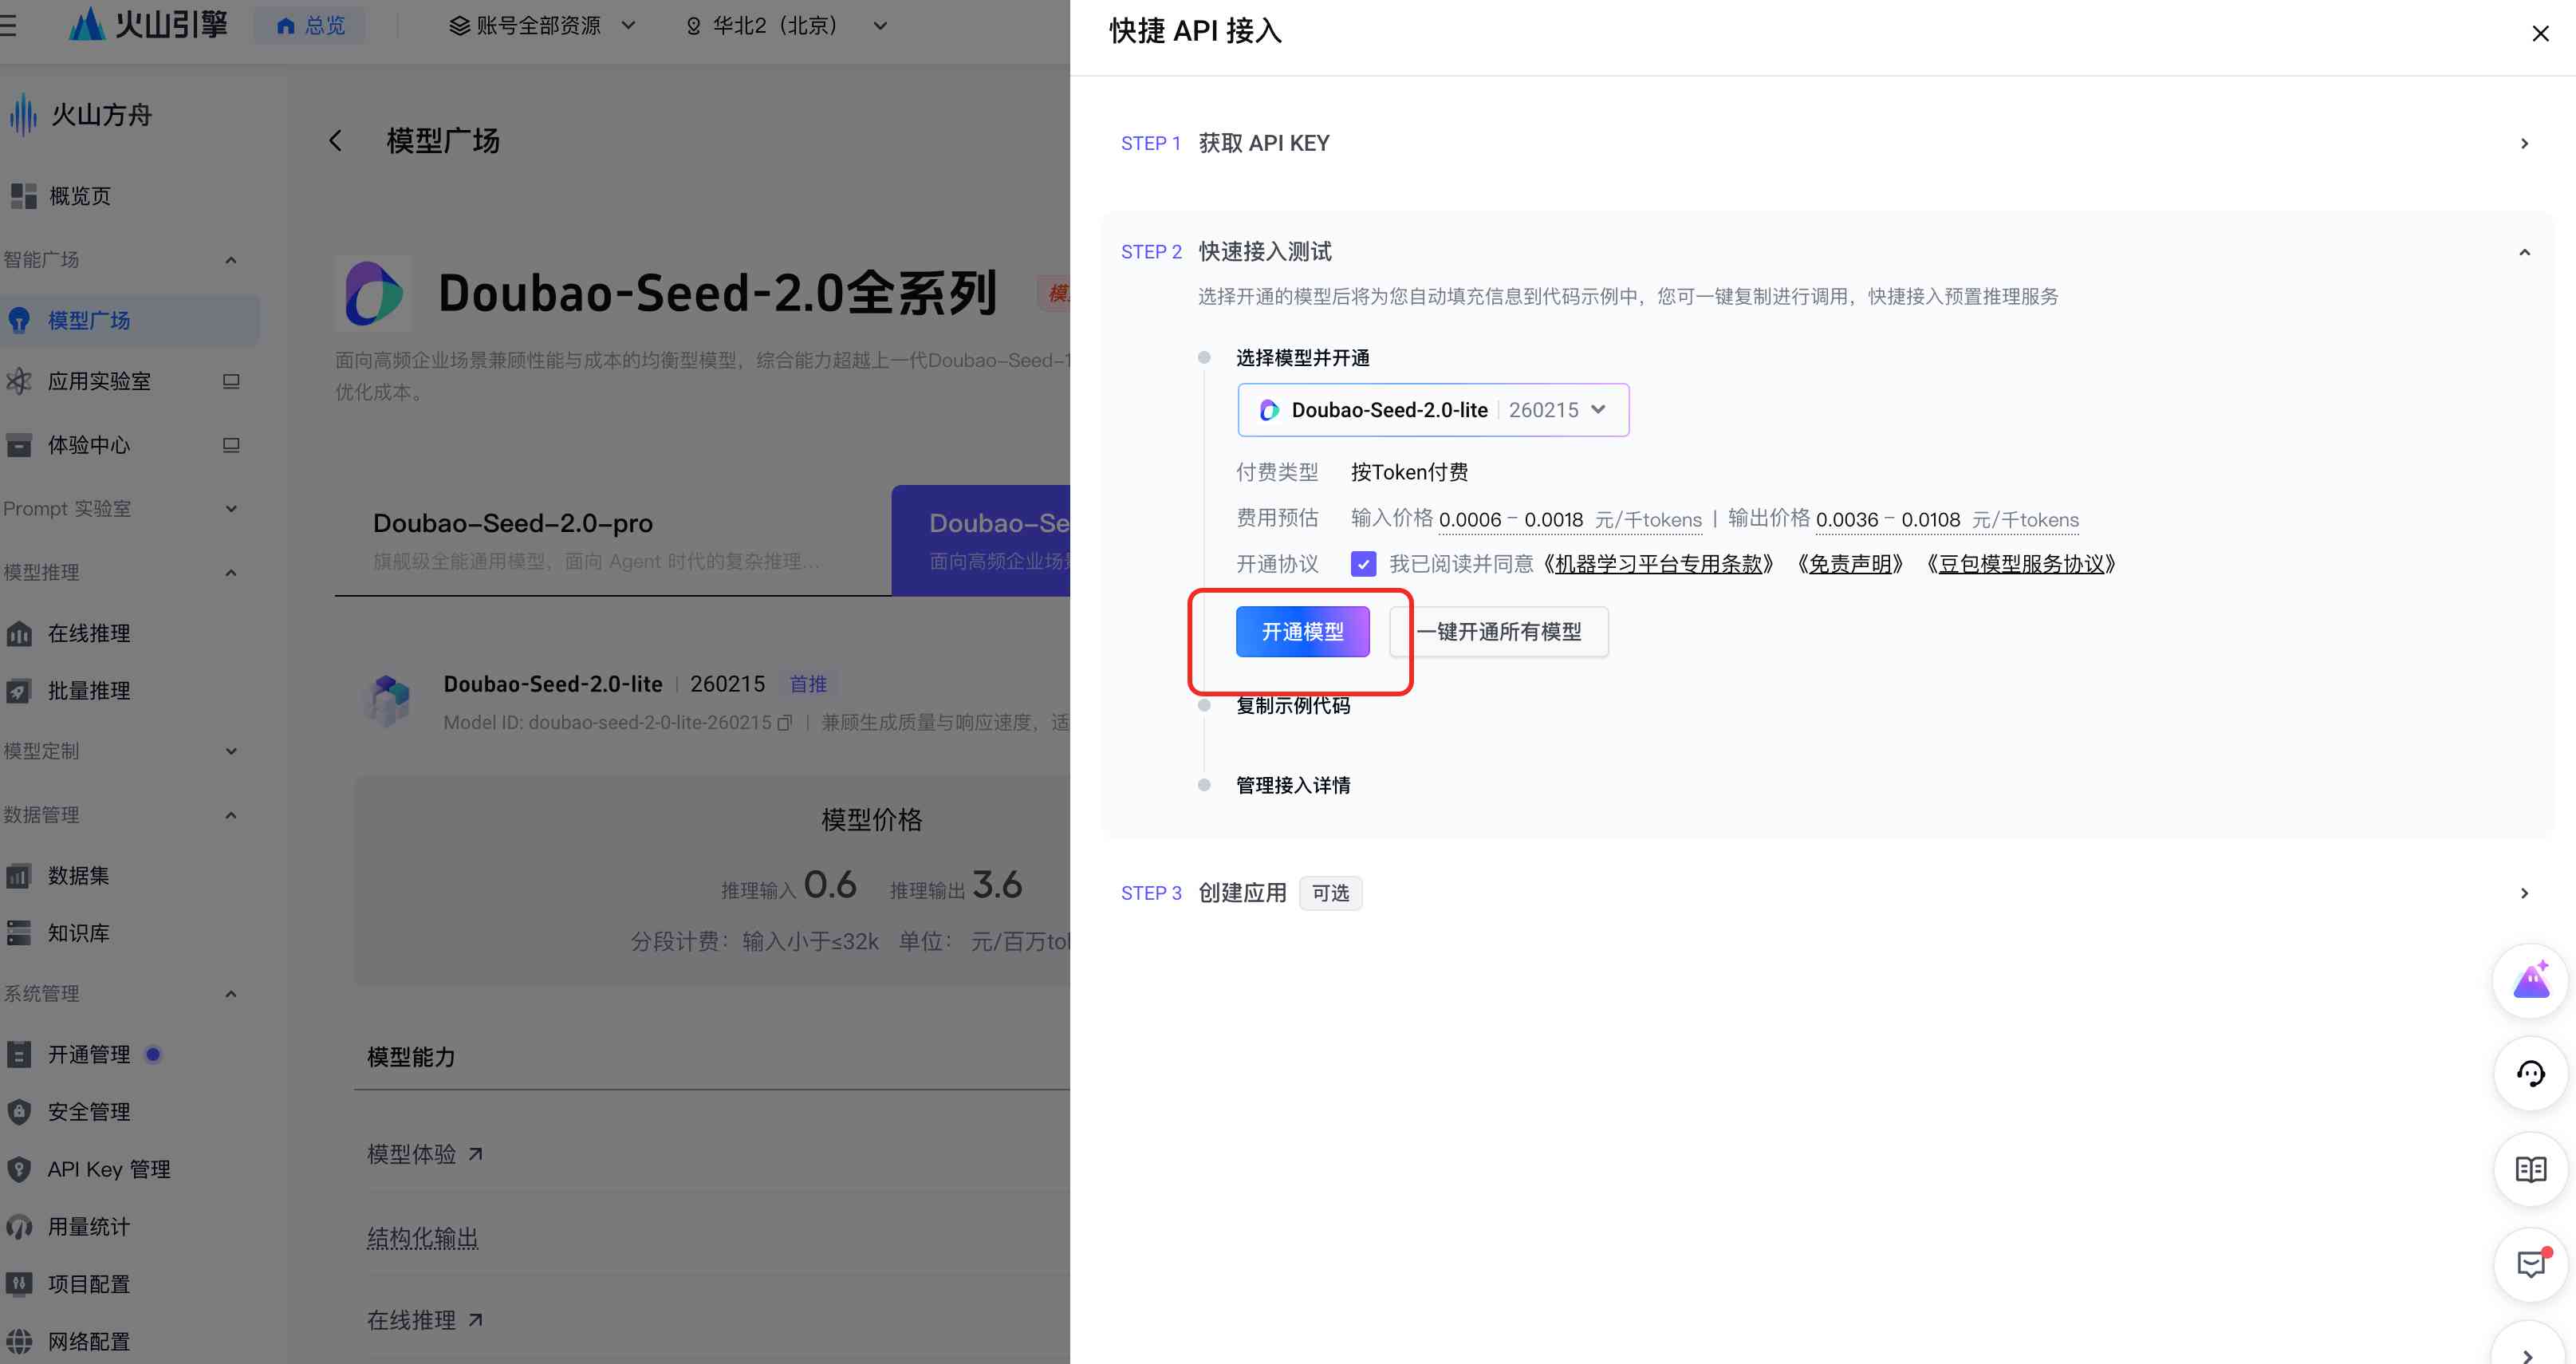Click the 首推 tag

pyautogui.click(x=808, y=684)
